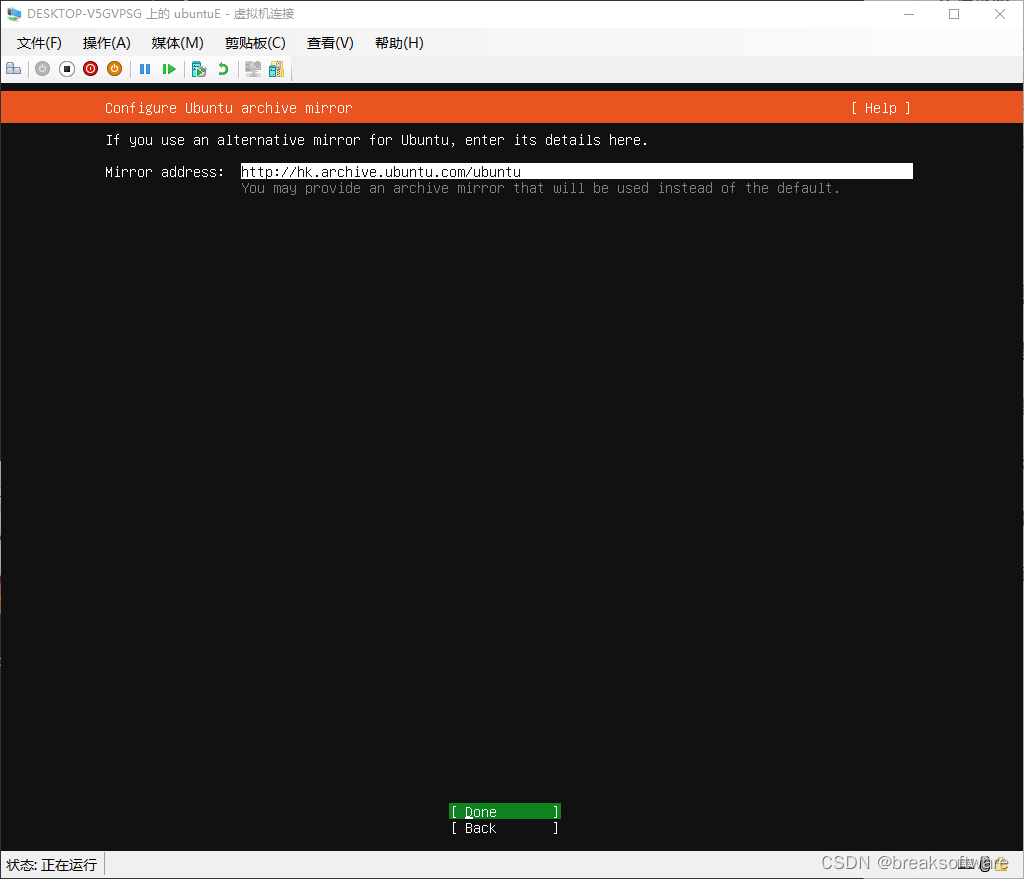Click the 状态: 正在运行 status text
1024x879 pixels.
pos(52,865)
